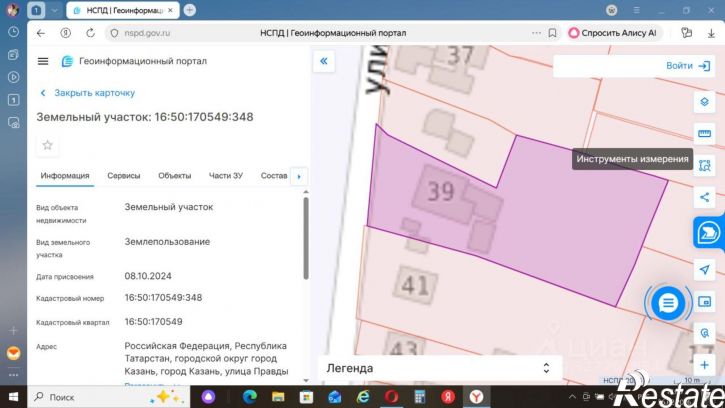Add parcel to favorites with star

tap(47, 145)
